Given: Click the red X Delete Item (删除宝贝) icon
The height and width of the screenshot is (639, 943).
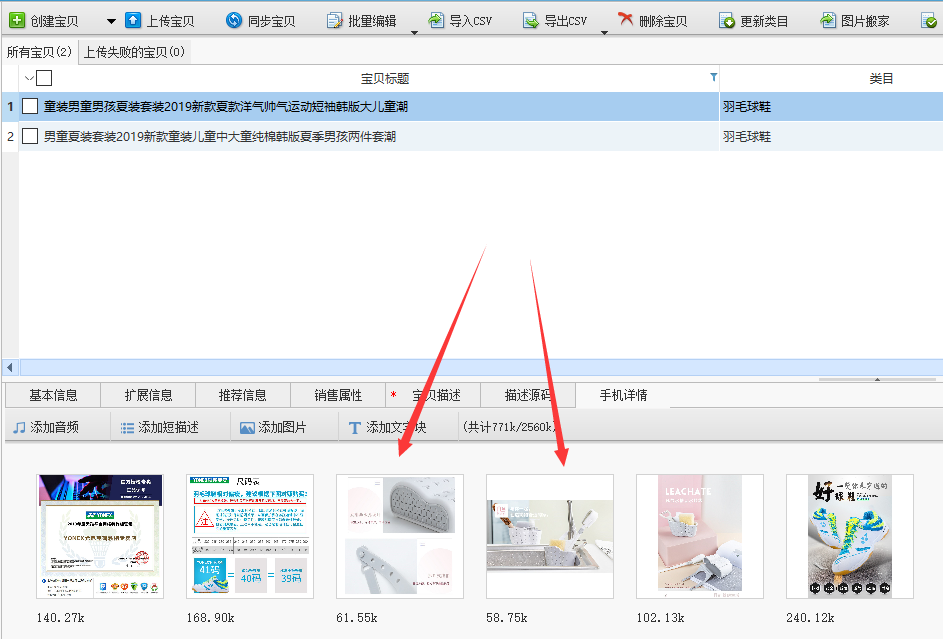Looking at the screenshot, I should 626,20.
